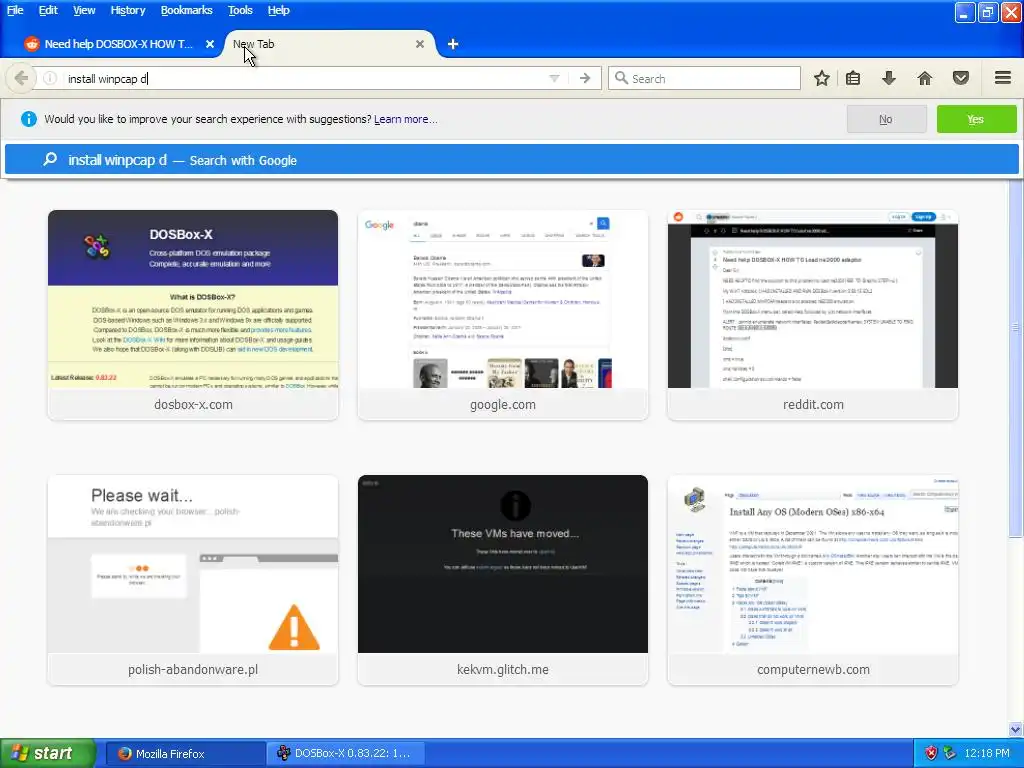Open the kekvm.glitch.me thumbnail tile
Image resolution: width=1024 pixels, height=768 pixels.
click(503, 580)
